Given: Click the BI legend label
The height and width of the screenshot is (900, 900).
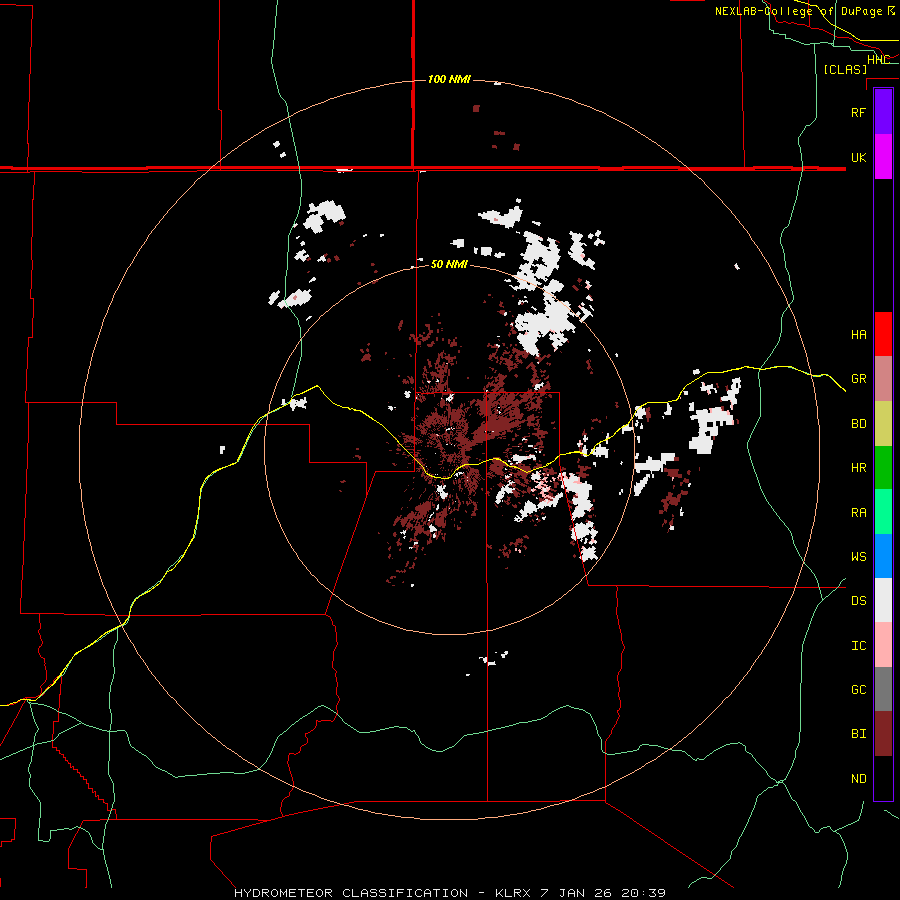Looking at the screenshot, I should (x=858, y=734).
